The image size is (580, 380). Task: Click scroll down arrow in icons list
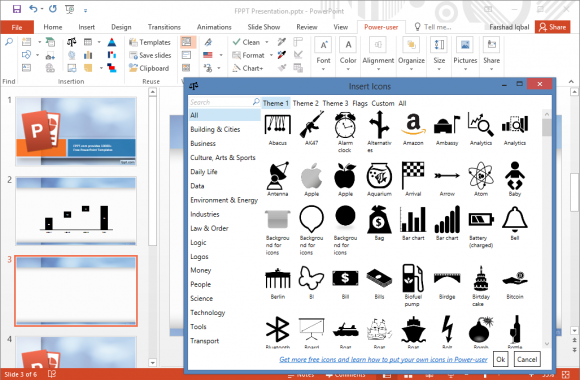tap(546, 344)
